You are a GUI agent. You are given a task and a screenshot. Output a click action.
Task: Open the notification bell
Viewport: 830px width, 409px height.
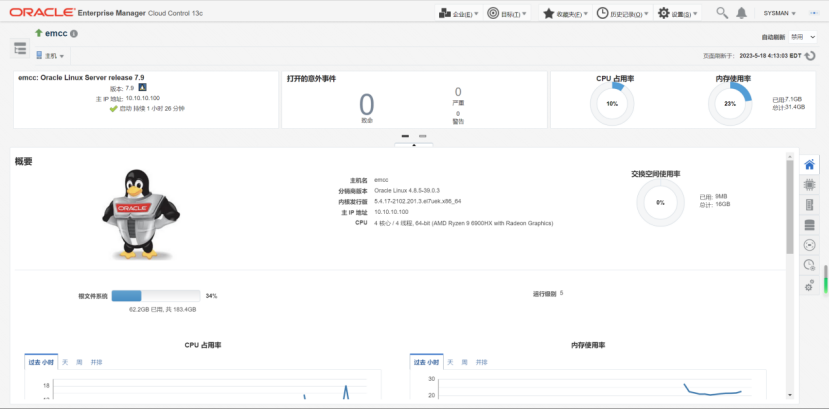742,13
